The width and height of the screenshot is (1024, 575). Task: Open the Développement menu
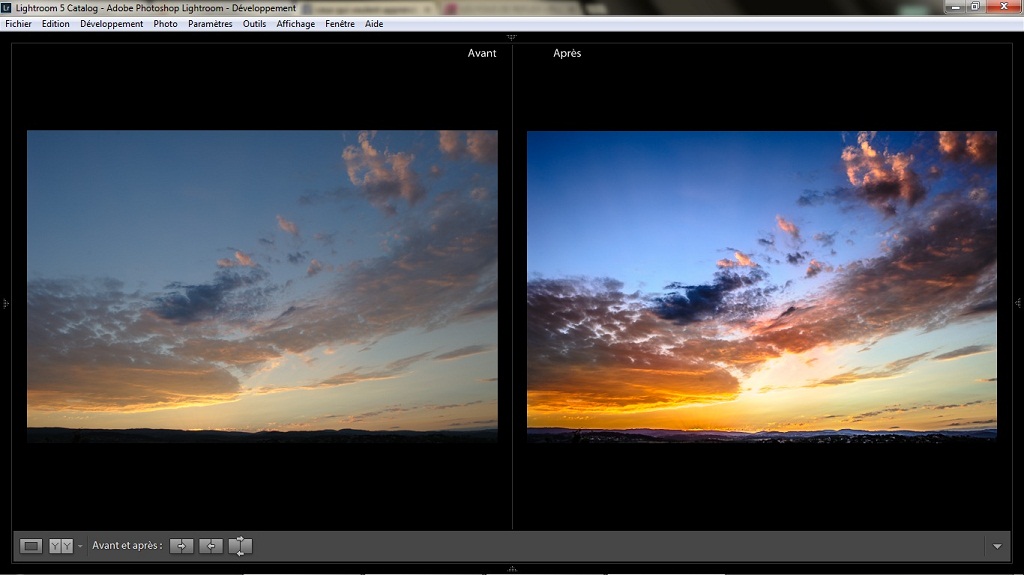112,24
